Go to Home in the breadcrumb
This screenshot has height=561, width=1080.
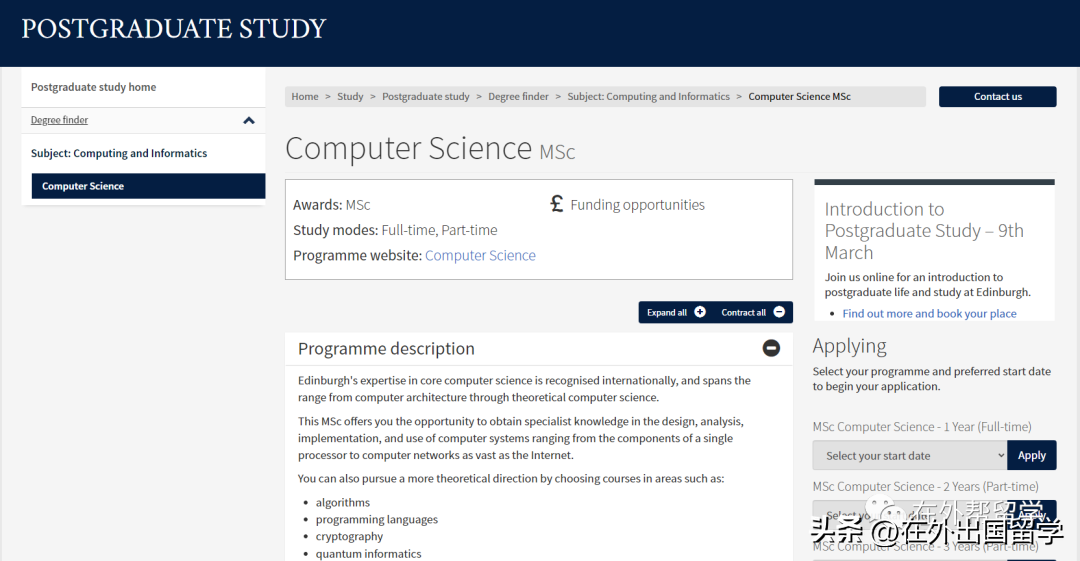click(305, 96)
